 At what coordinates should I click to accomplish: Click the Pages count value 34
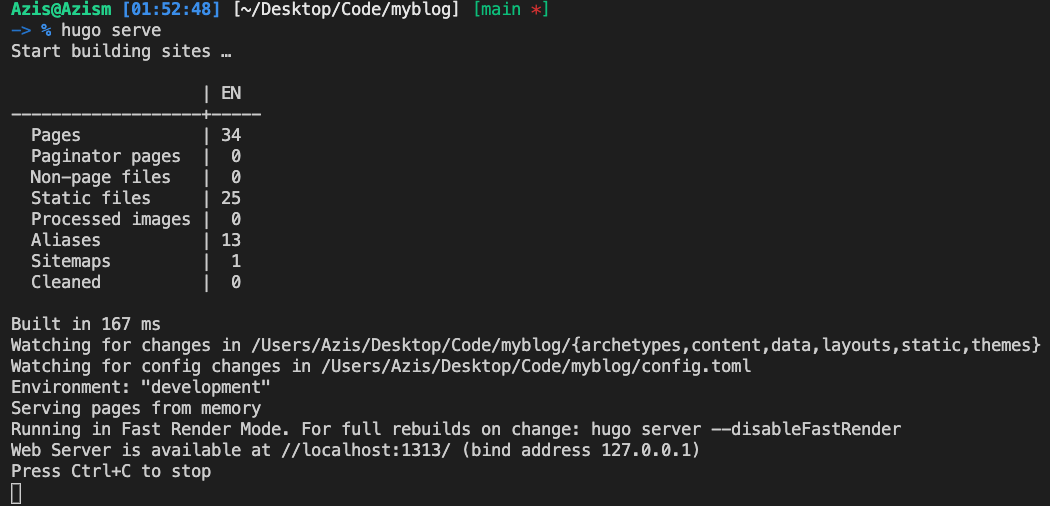click(231, 135)
